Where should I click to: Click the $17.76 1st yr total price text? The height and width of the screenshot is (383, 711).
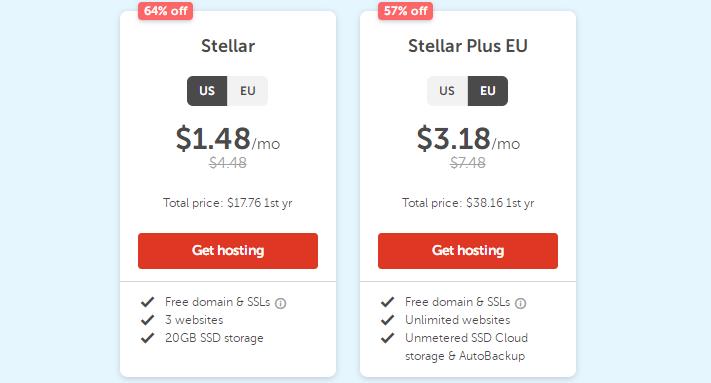pyautogui.click(x=260, y=203)
